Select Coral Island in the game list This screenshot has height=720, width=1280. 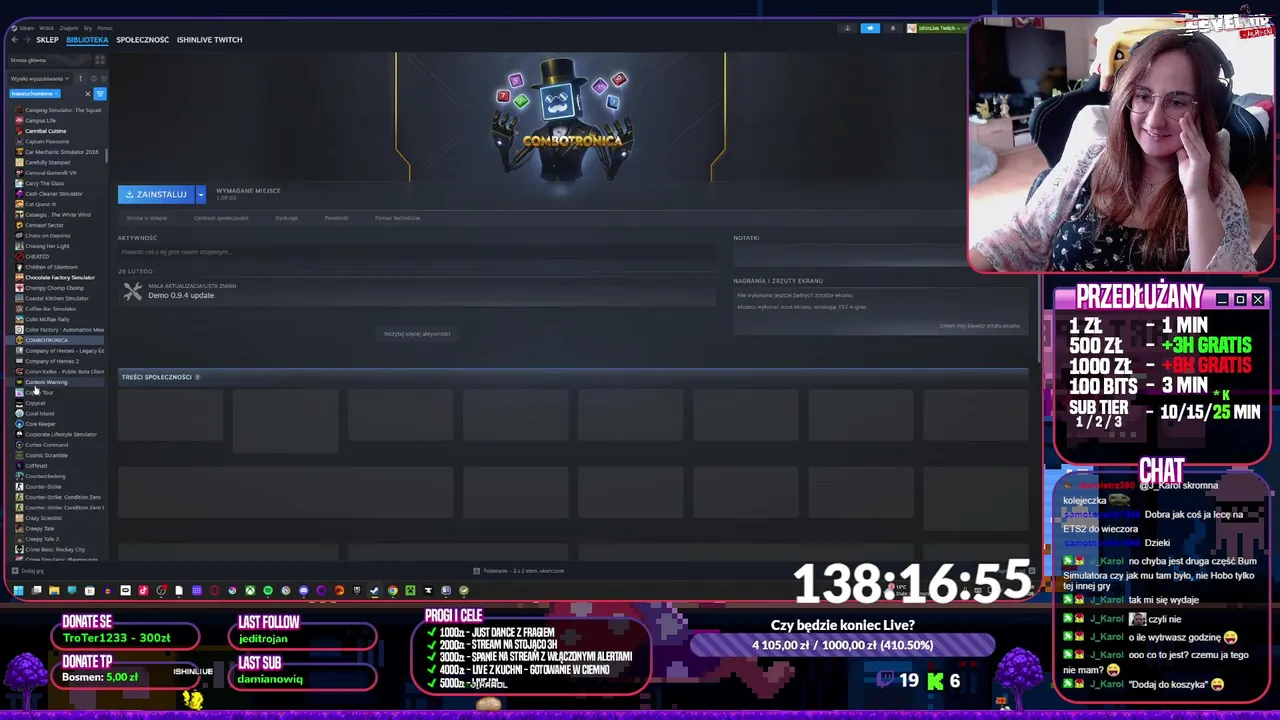pyautogui.click(x=40, y=413)
